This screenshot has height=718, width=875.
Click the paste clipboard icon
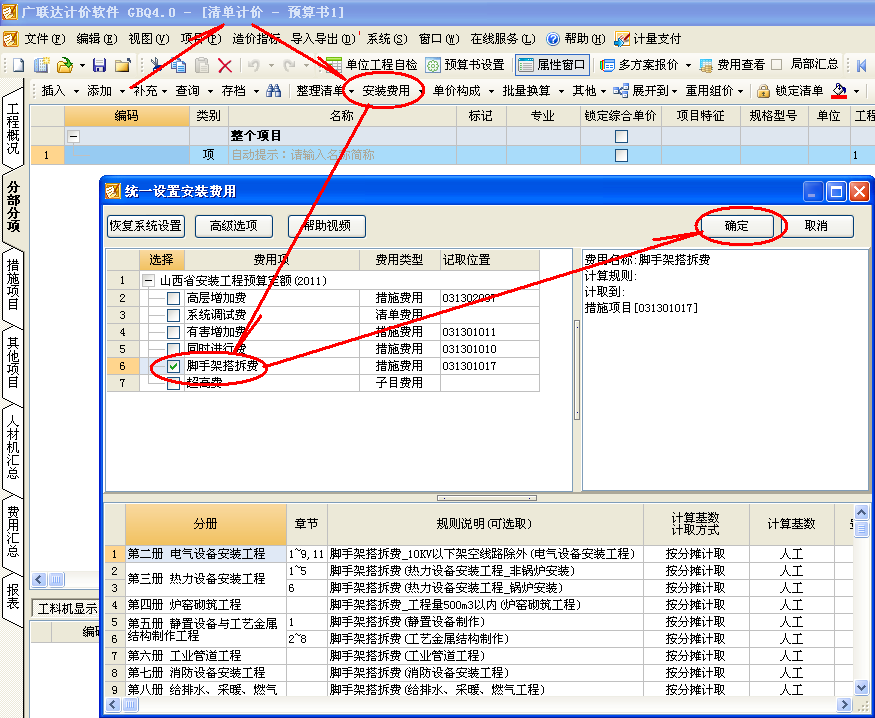(x=202, y=65)
